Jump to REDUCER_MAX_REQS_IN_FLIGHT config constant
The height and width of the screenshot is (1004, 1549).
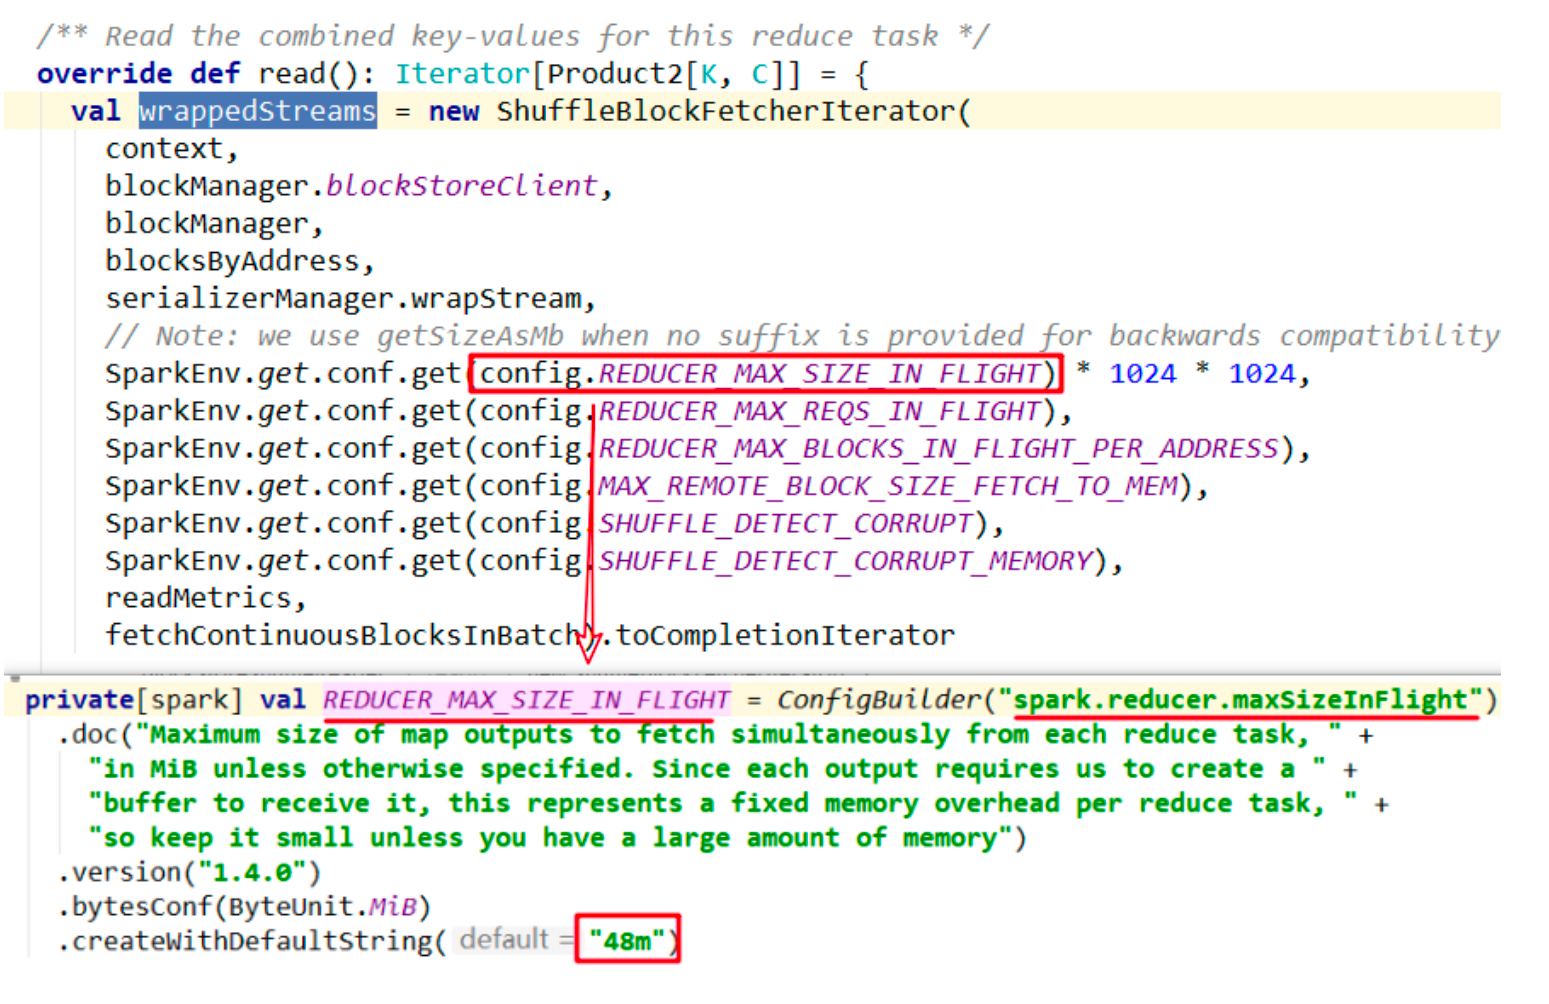[819, 411]
